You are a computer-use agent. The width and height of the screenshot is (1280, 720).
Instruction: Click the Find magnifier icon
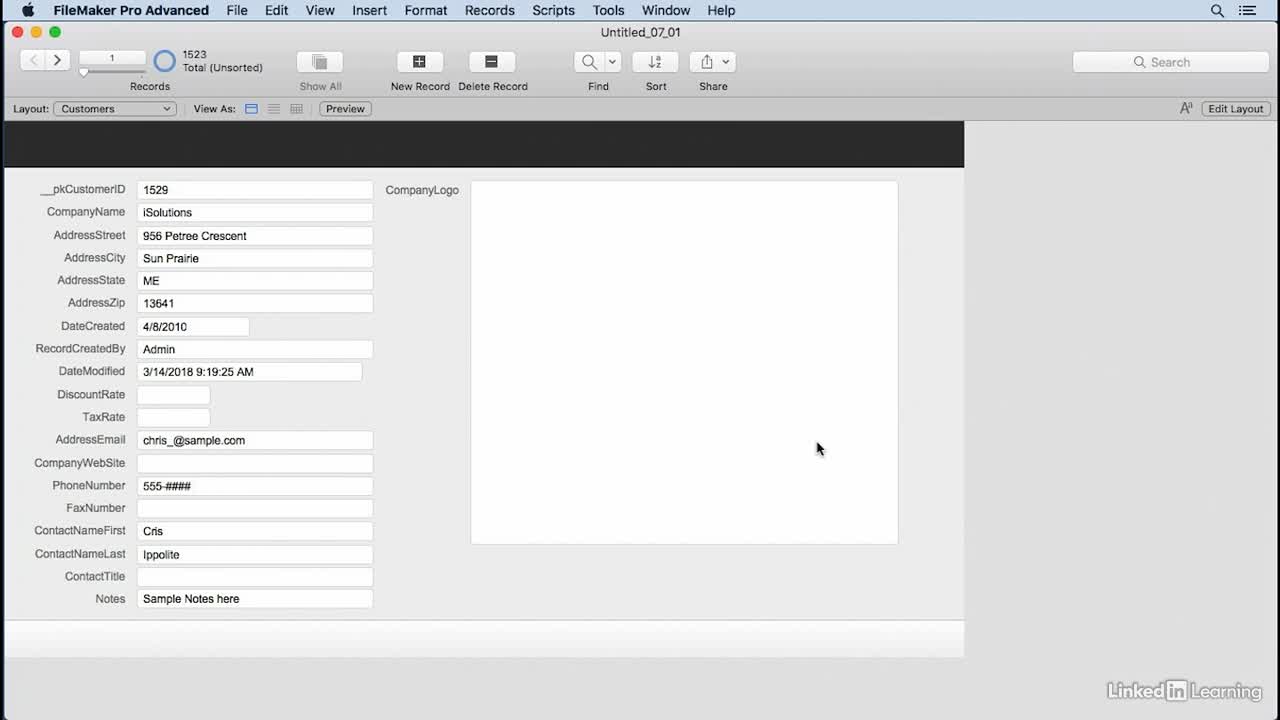(x=589, y=62)
